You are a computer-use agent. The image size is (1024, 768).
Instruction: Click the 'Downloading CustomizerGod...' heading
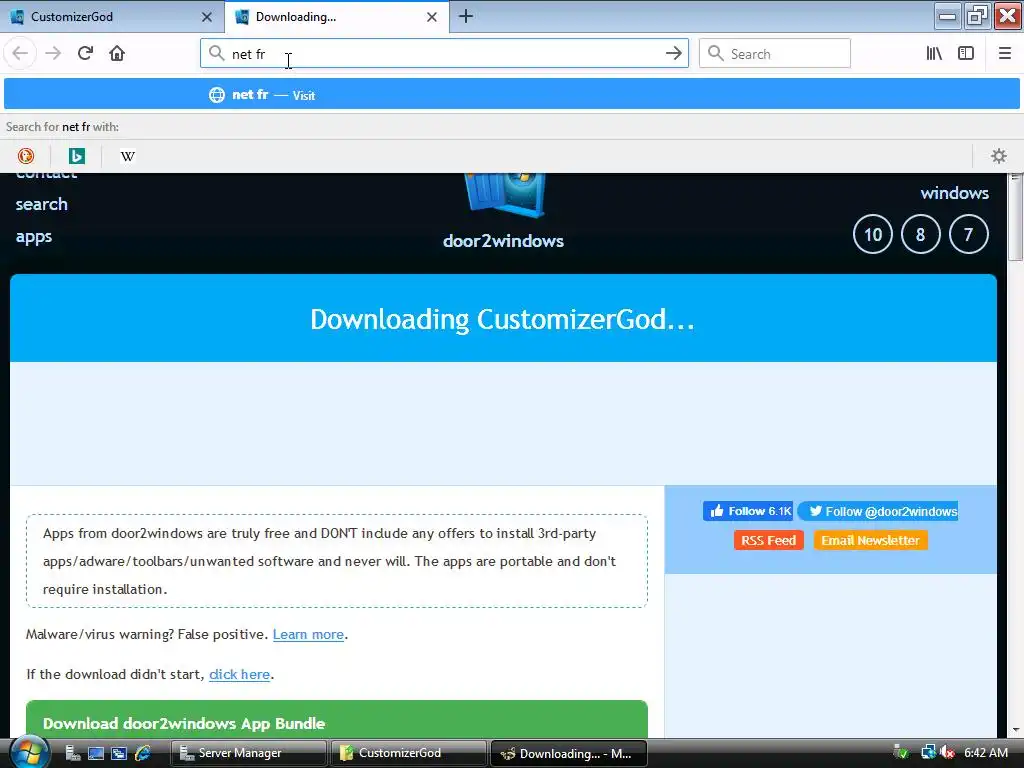pos(502,319)
